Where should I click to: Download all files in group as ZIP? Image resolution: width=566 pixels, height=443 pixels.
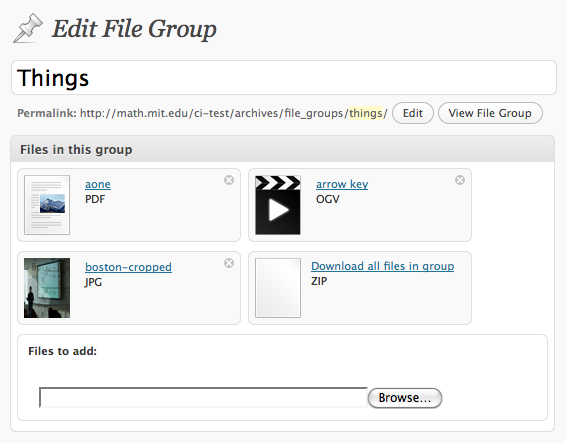[382, 266]
